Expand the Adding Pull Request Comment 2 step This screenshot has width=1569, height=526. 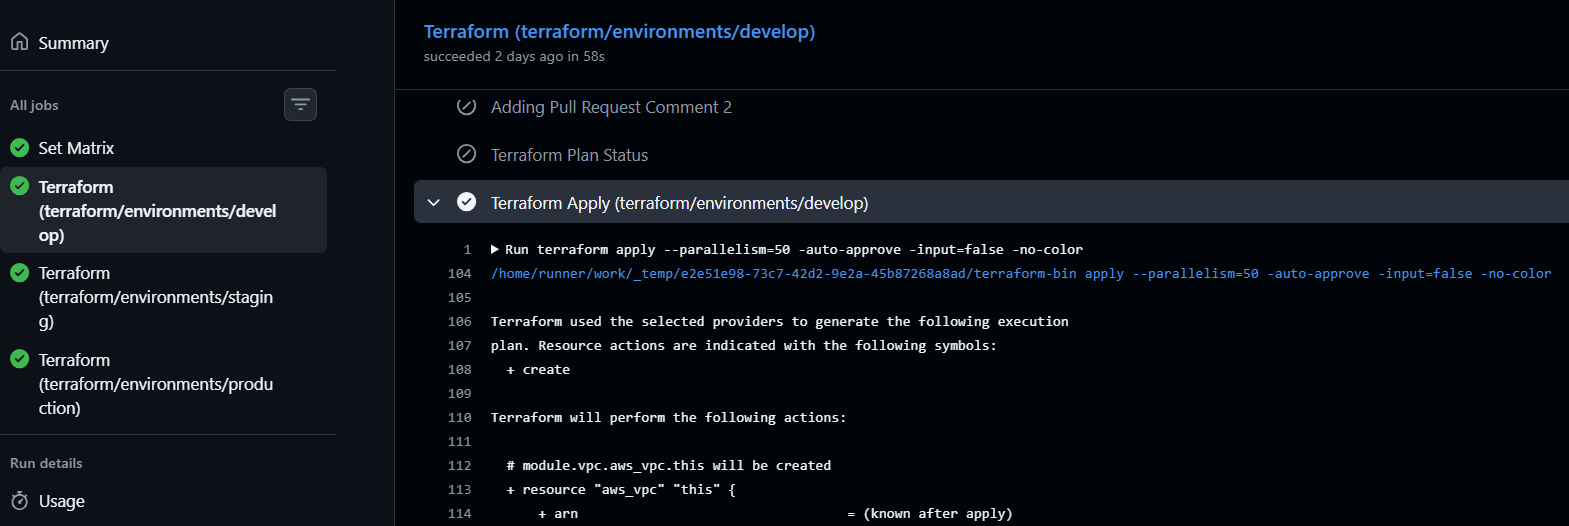pyautogui.click(x=611, y=107)
